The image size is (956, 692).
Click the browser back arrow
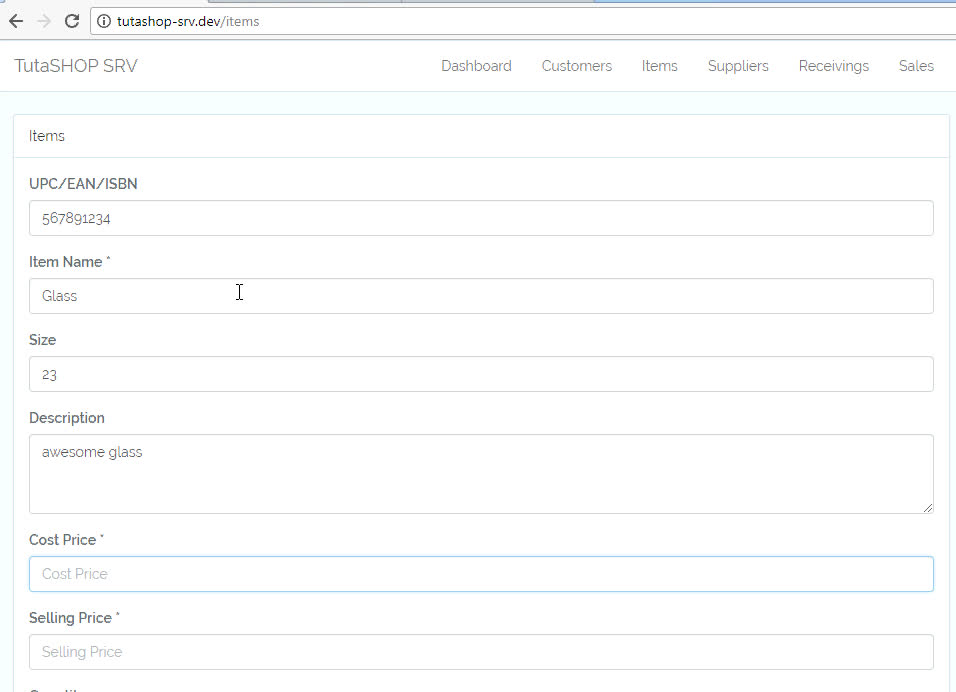[16, 21]
